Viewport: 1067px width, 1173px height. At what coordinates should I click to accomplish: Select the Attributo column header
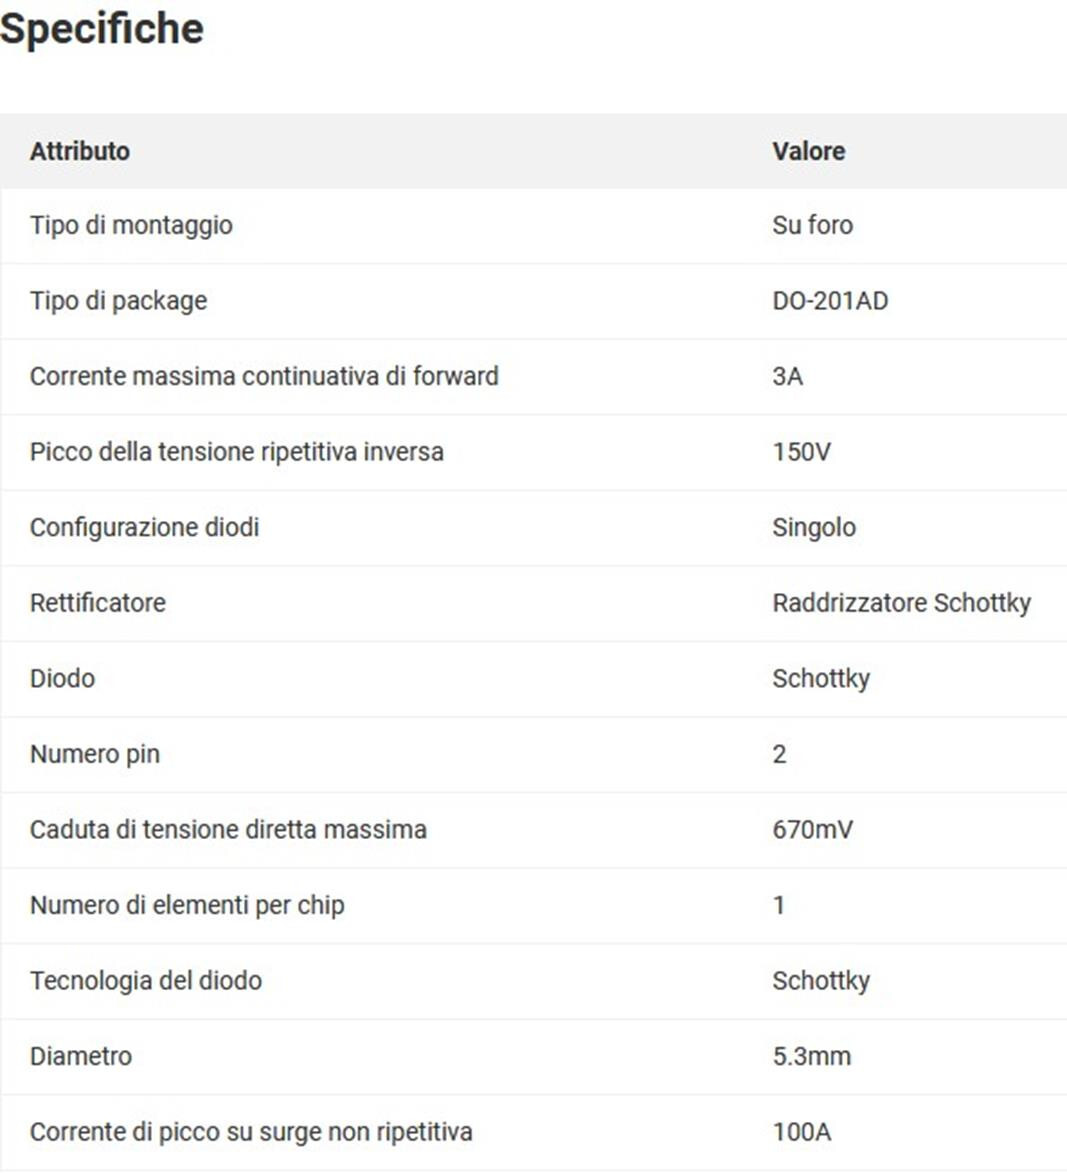click(80, 151)
